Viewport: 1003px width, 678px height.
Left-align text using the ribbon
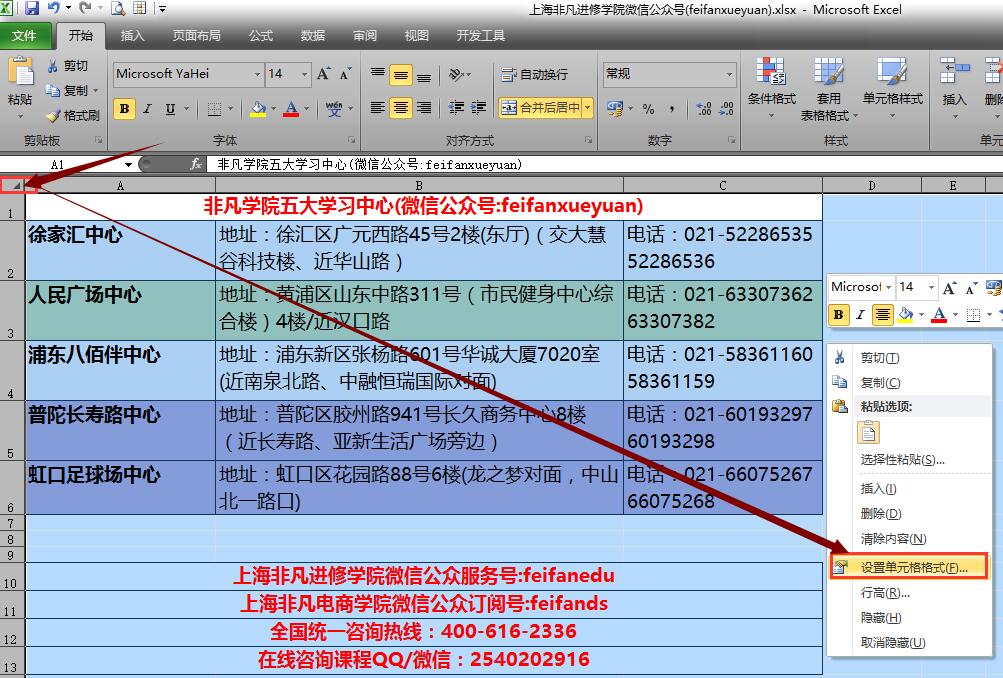pos(378,107)
